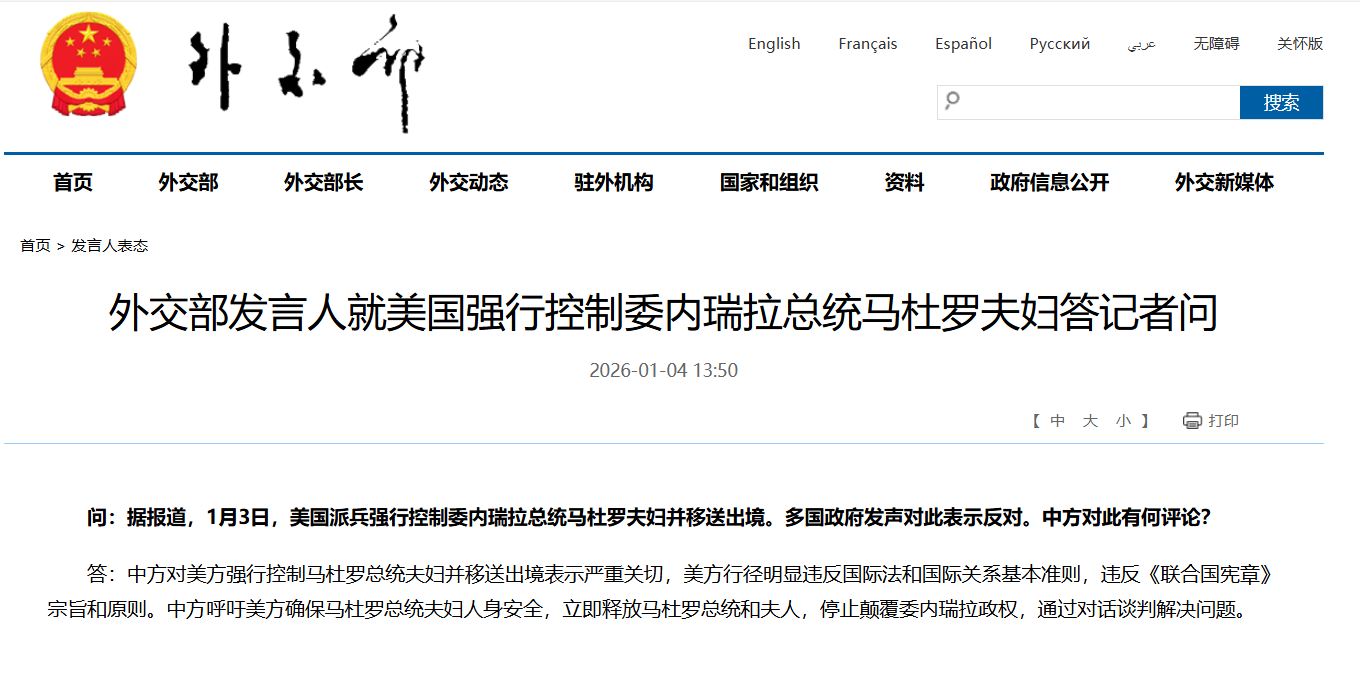Image resolution: width=1360 pixels, height=694 pixels.
Task: Open the Español version
Action: (963, 44)
